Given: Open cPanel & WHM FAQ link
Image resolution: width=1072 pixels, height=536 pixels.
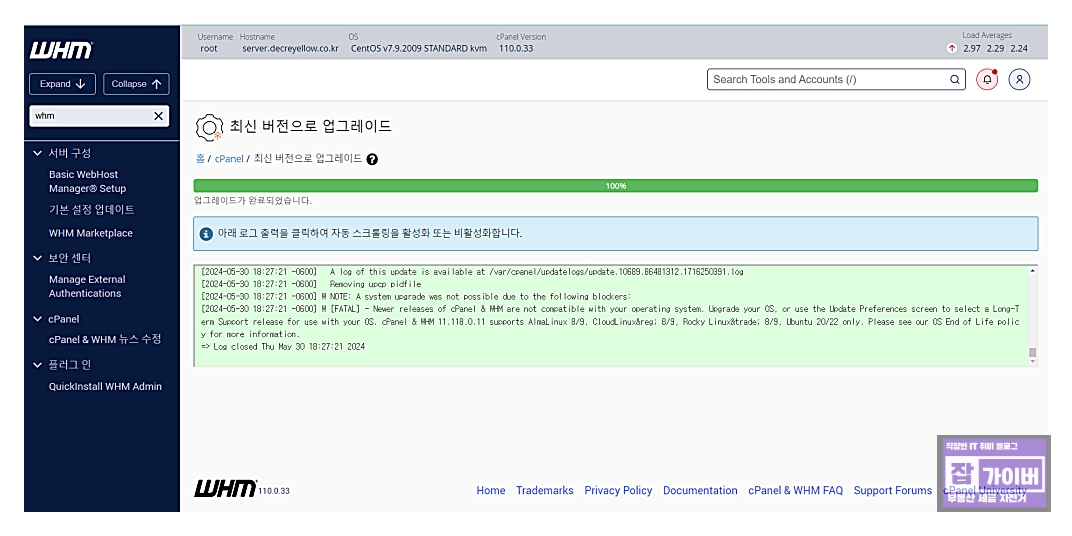Looking at the screenshot, I should tap(795, 490).
